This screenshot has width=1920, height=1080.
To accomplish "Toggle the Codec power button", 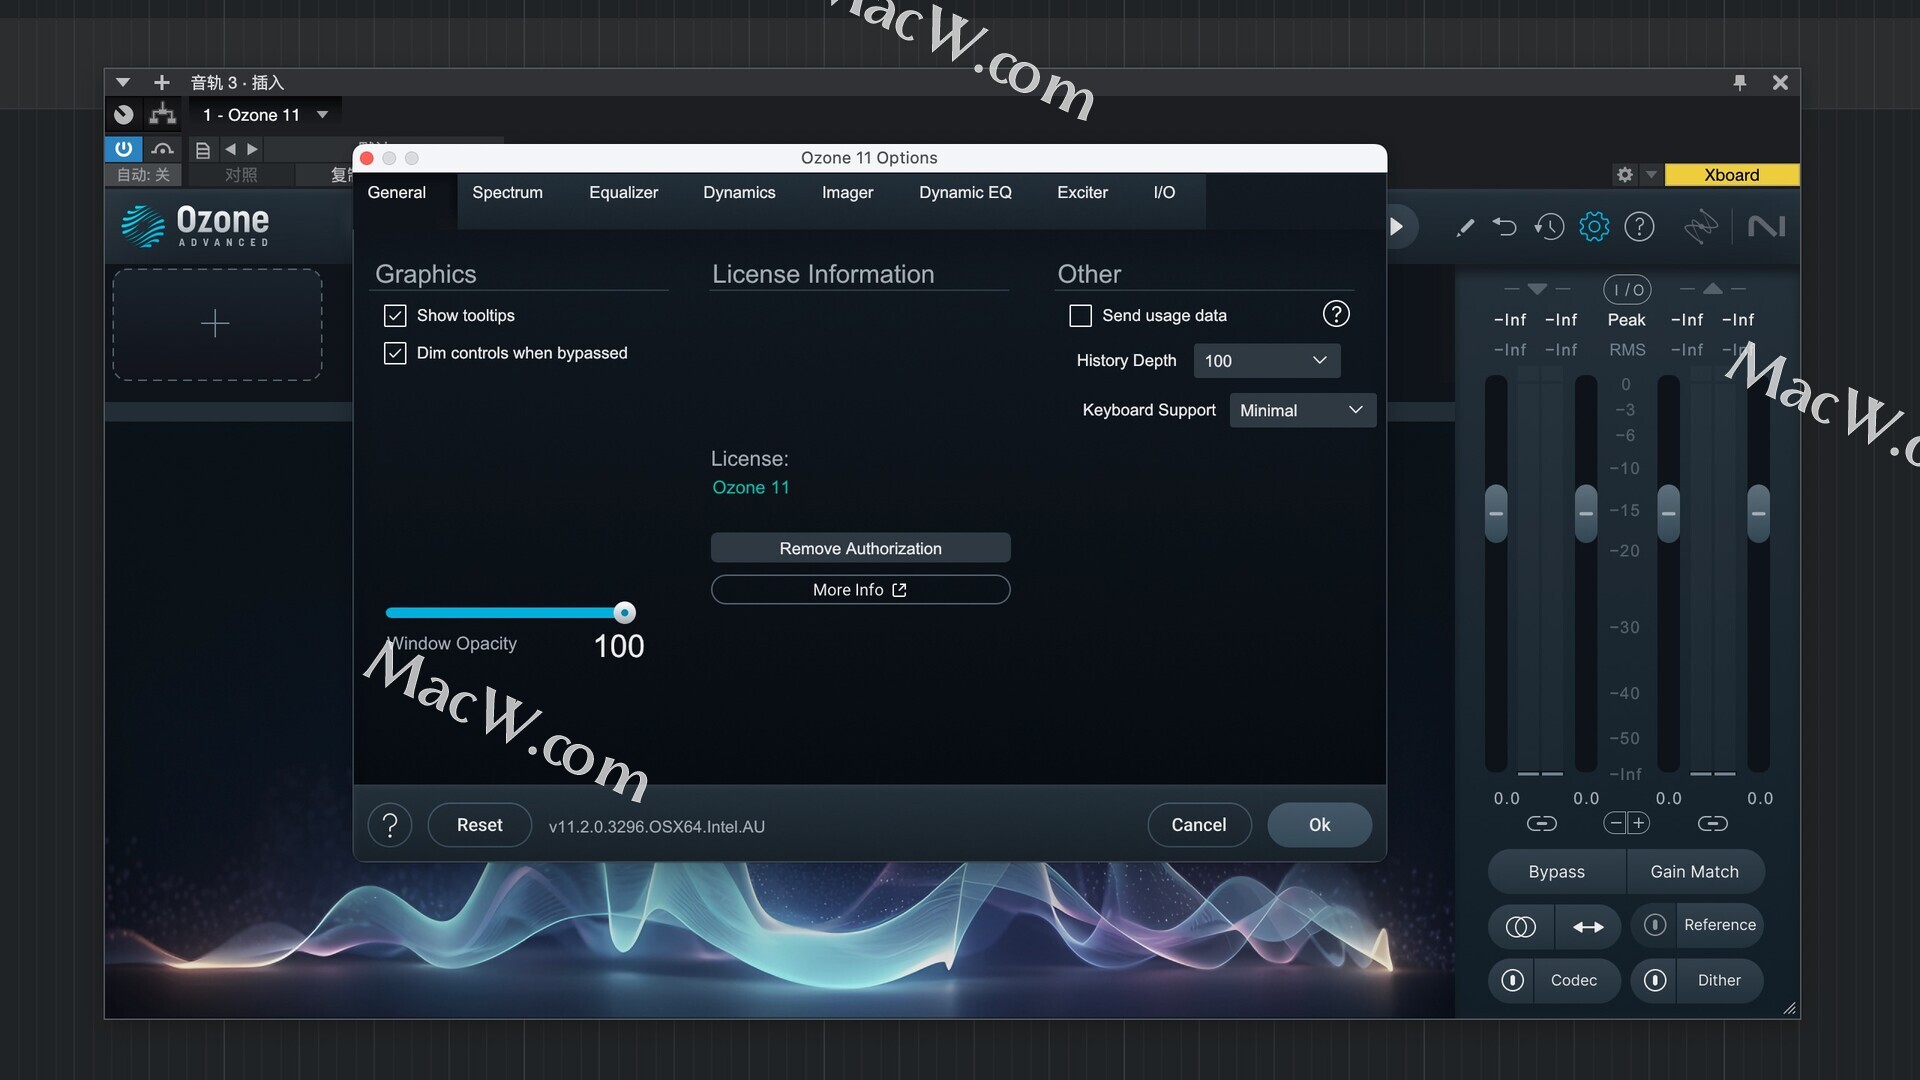I will click(x=1513, y=980).
